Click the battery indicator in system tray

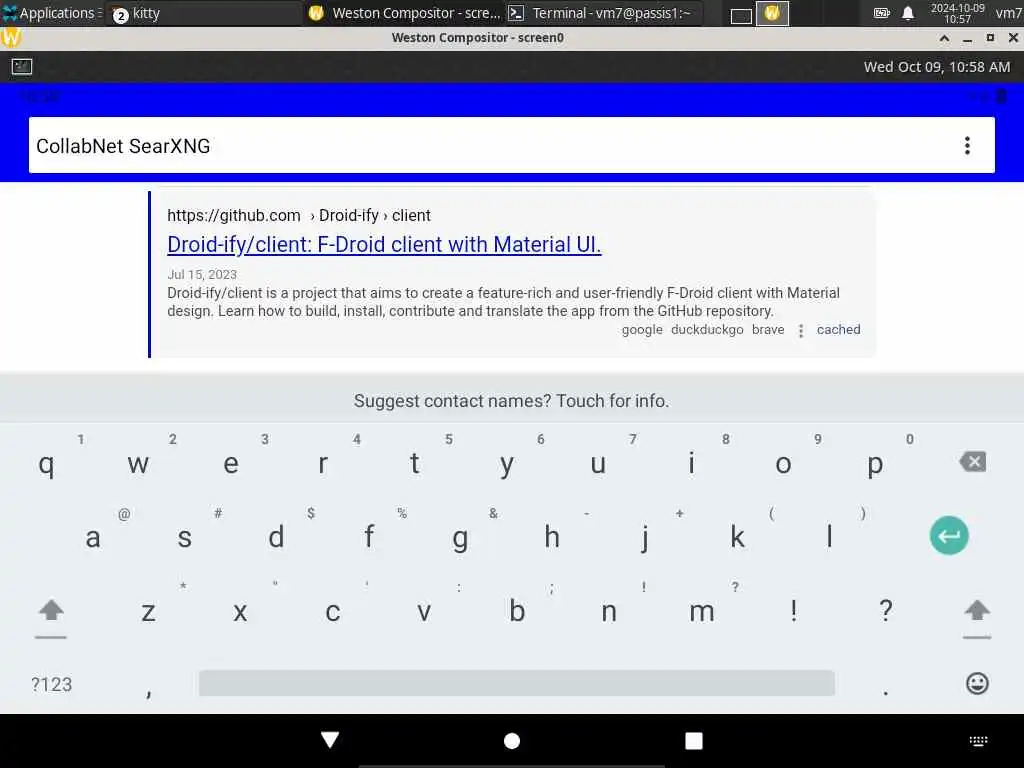click(882, 13)
